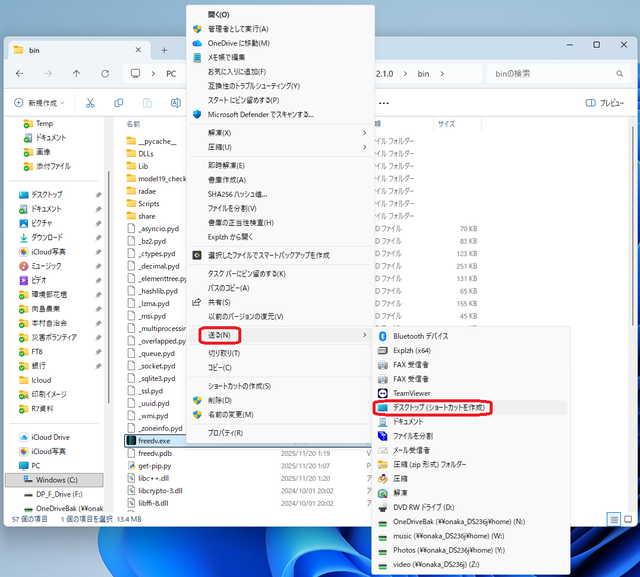The height and width of the screenshot is (577, 640).
Task: Click 共有(S) in context menu
Action: click(x=280, y=302)
